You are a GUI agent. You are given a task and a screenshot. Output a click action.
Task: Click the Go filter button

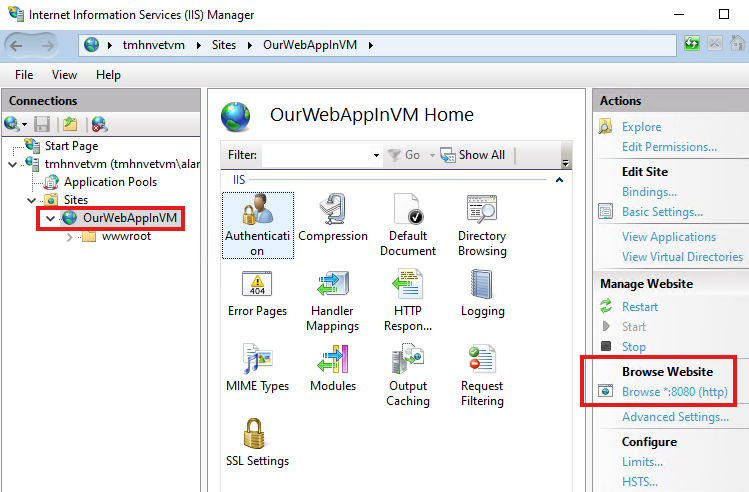[x=404, y=155]
